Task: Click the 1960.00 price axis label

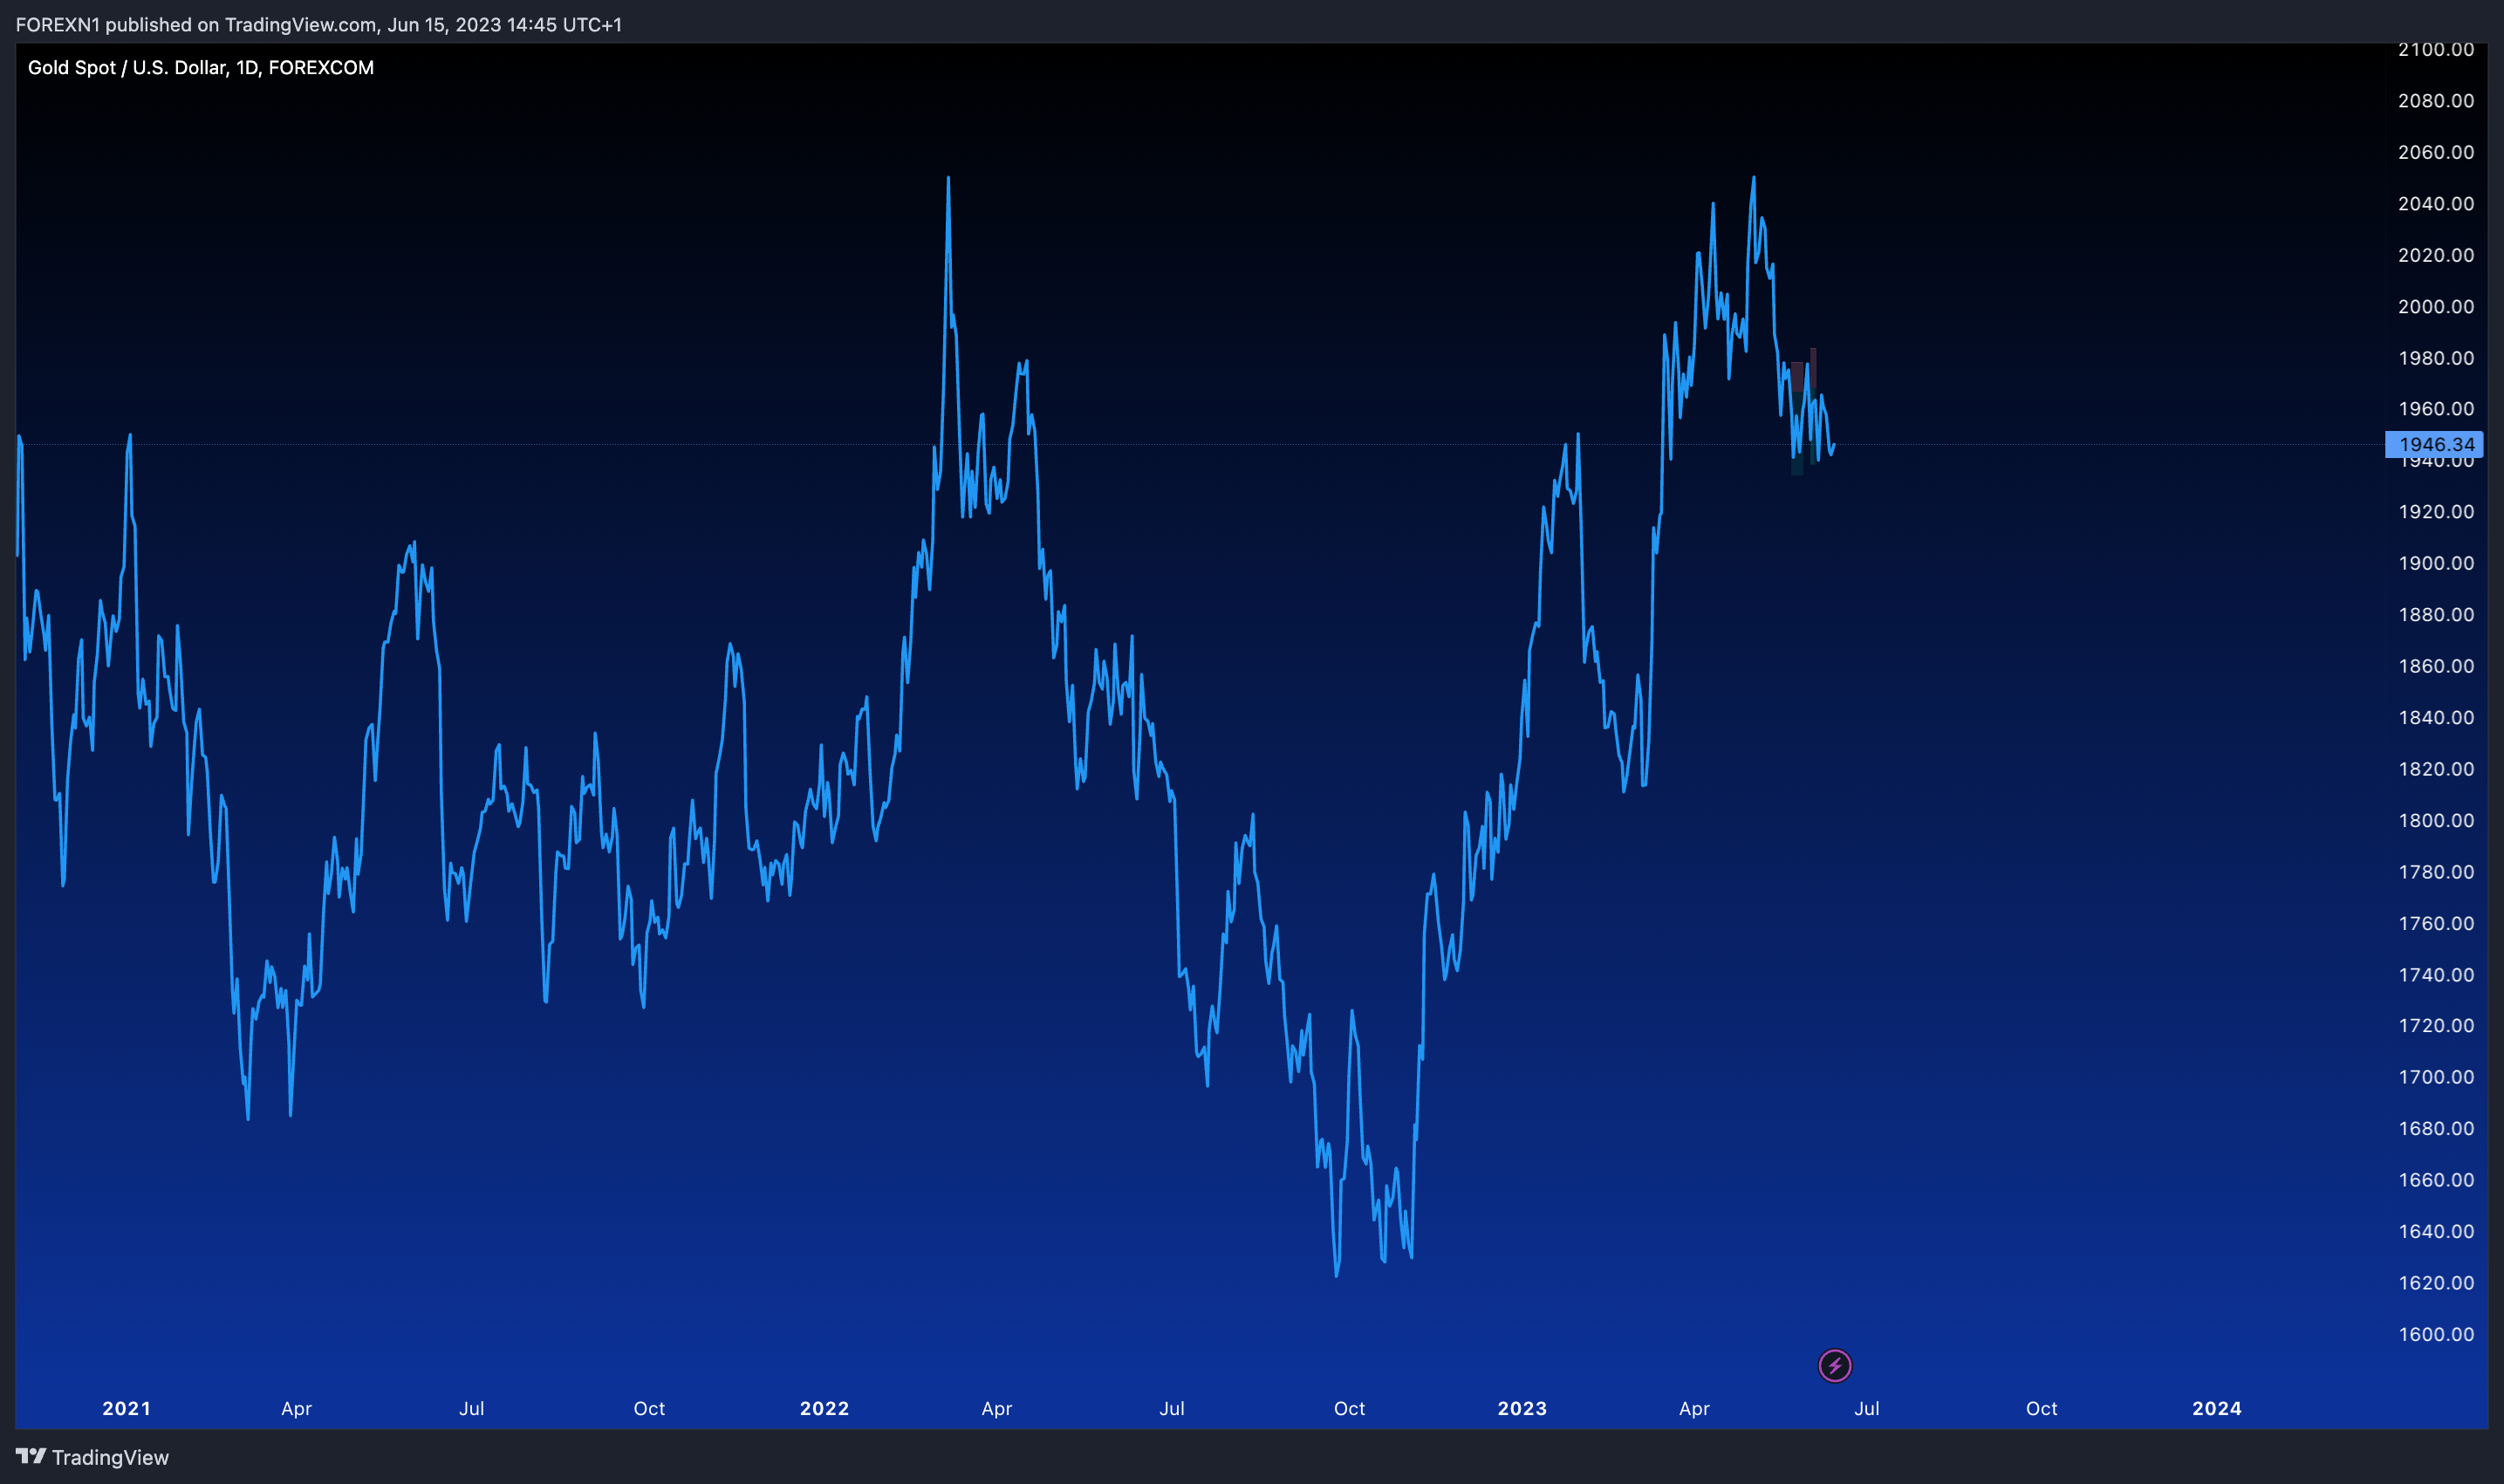Action: 2436,408
